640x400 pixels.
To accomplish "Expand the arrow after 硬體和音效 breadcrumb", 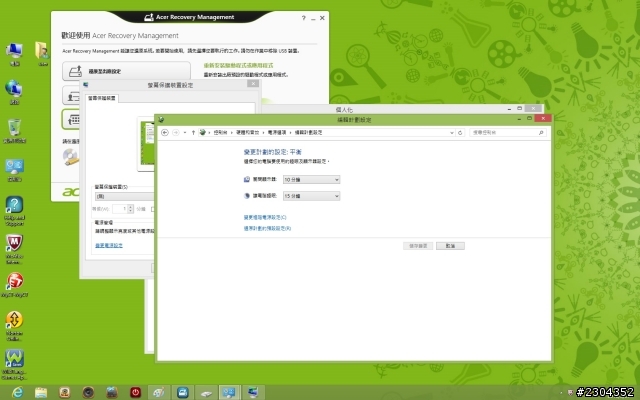I will click(x=263, y=133).
